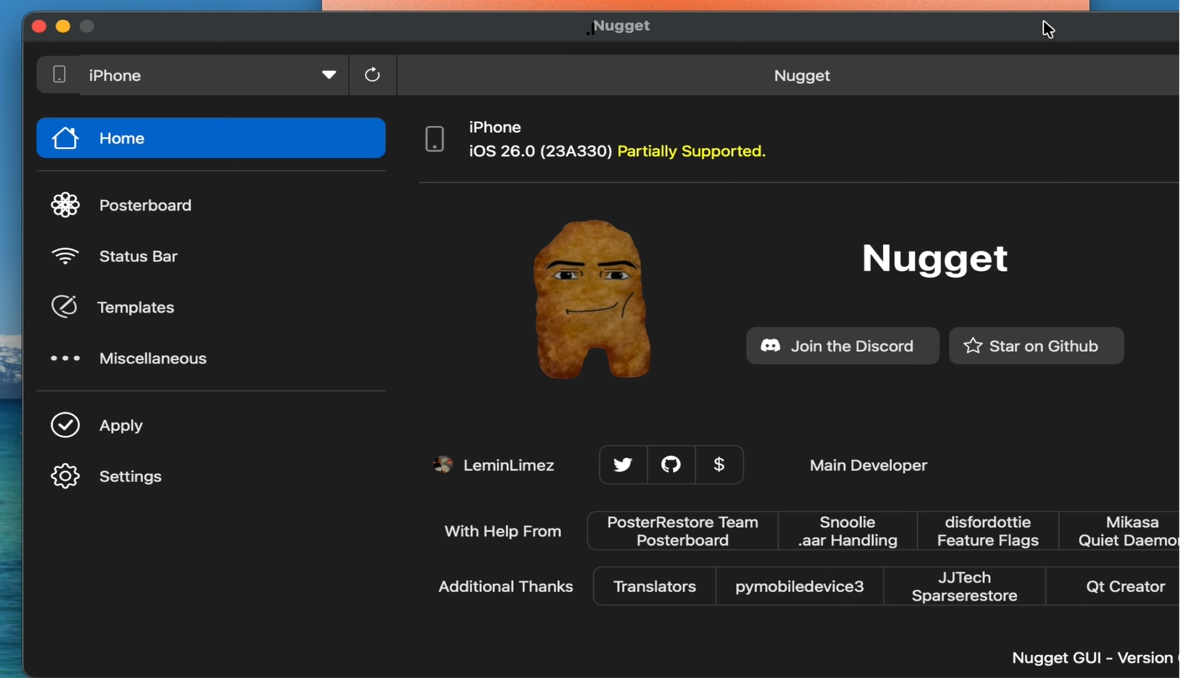Click the pymobiledevice3 thanks button
This screenshot has height=678, width=1180.
(x=799, y=586)
